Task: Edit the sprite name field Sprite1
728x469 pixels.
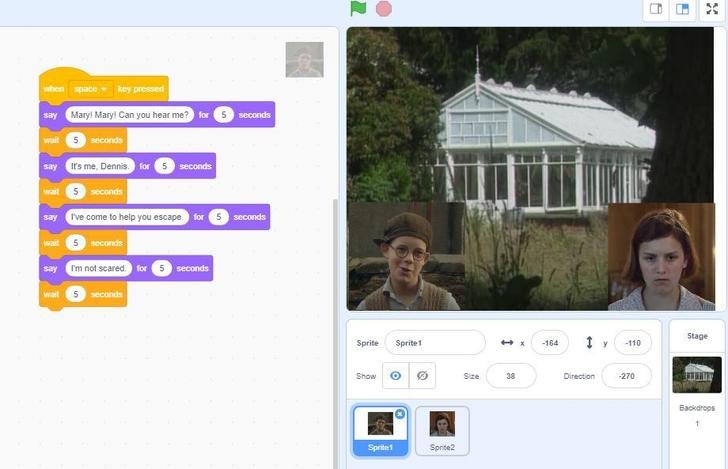Action: tap(435, 343)
